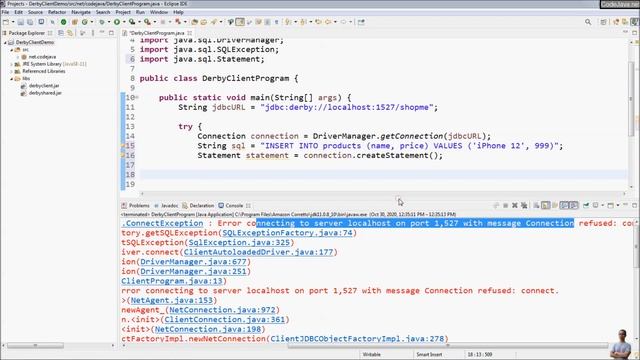Open the Navigate menu
640x360 pixels.
(x=81, y=12)
